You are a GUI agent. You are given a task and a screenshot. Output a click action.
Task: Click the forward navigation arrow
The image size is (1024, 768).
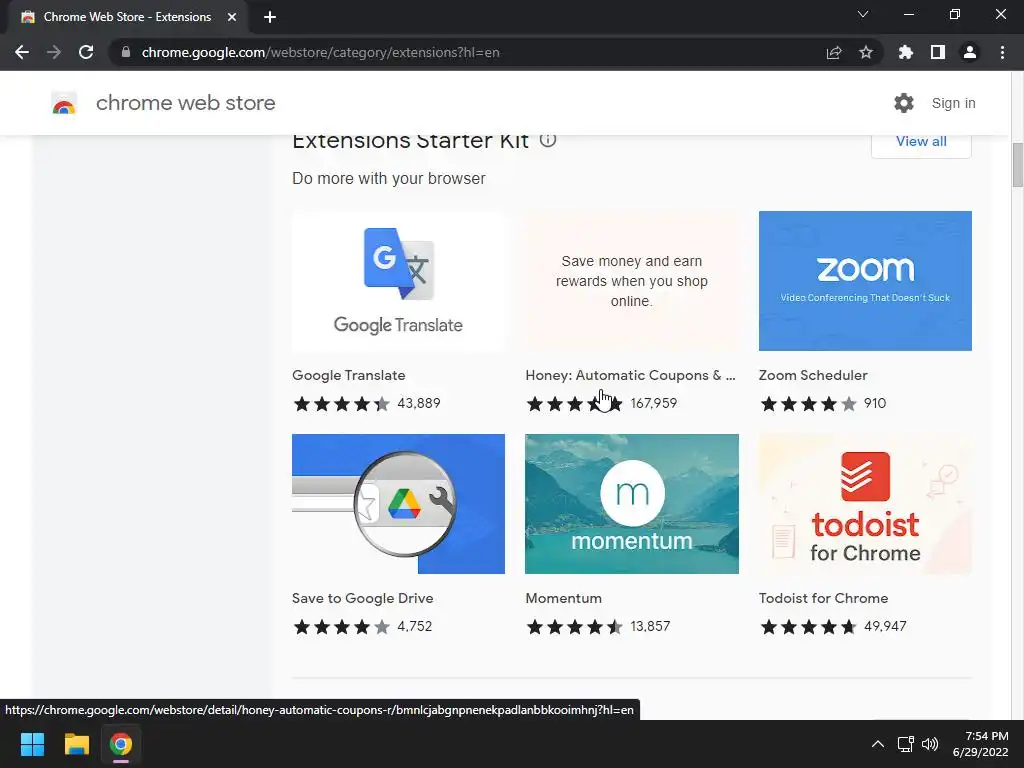click(54, 52)
